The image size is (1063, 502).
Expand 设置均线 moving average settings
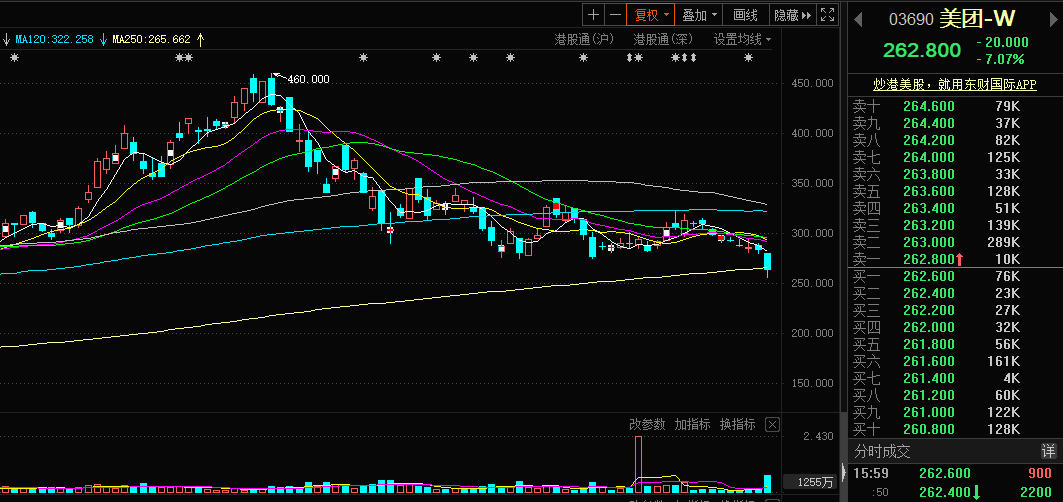point(742,39)
